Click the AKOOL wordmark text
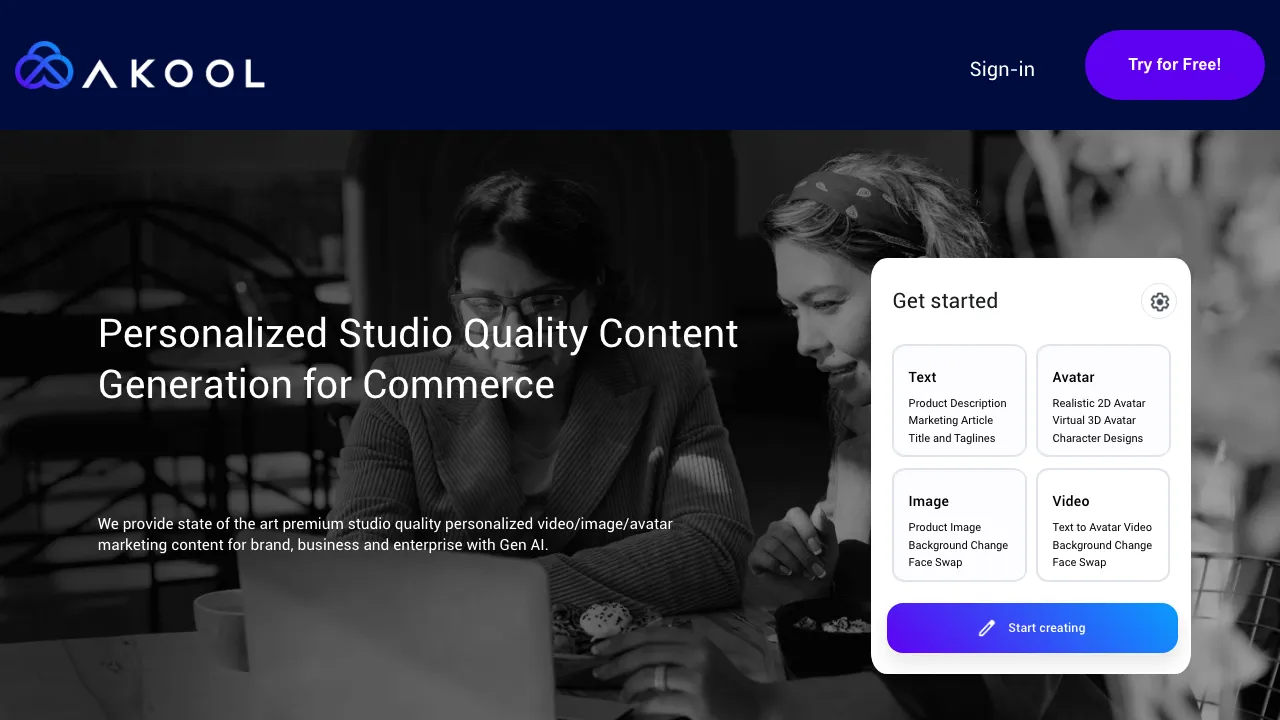 174,73
